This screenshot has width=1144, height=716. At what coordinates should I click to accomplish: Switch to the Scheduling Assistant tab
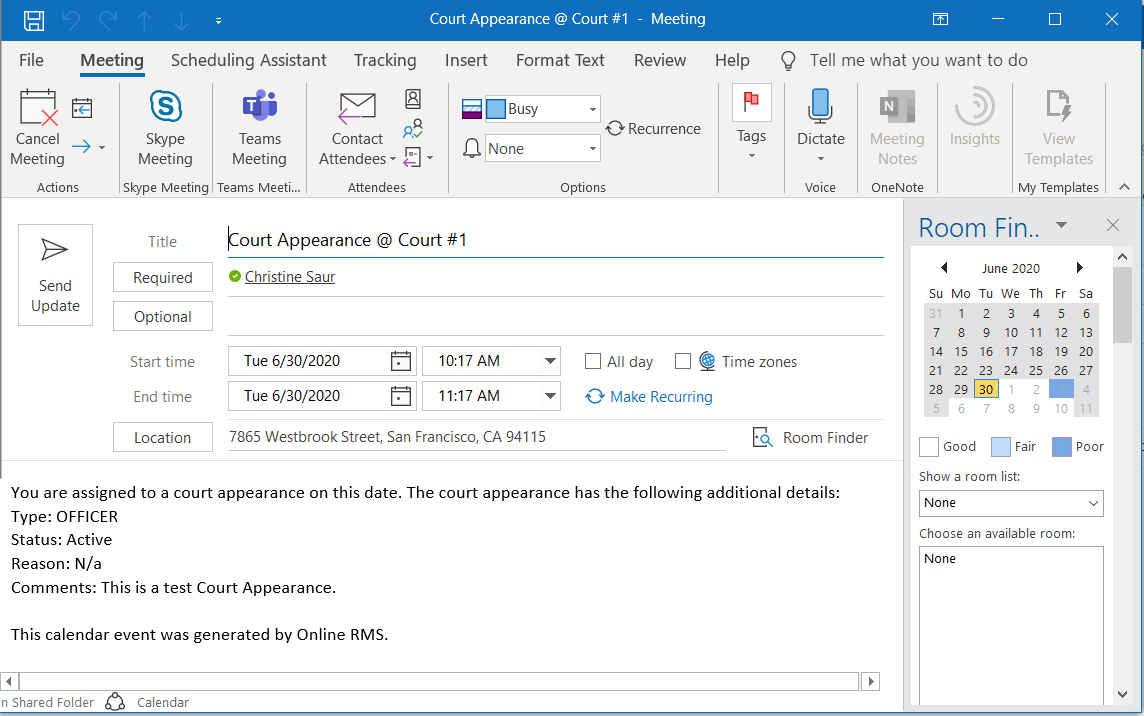coord(248,60)
